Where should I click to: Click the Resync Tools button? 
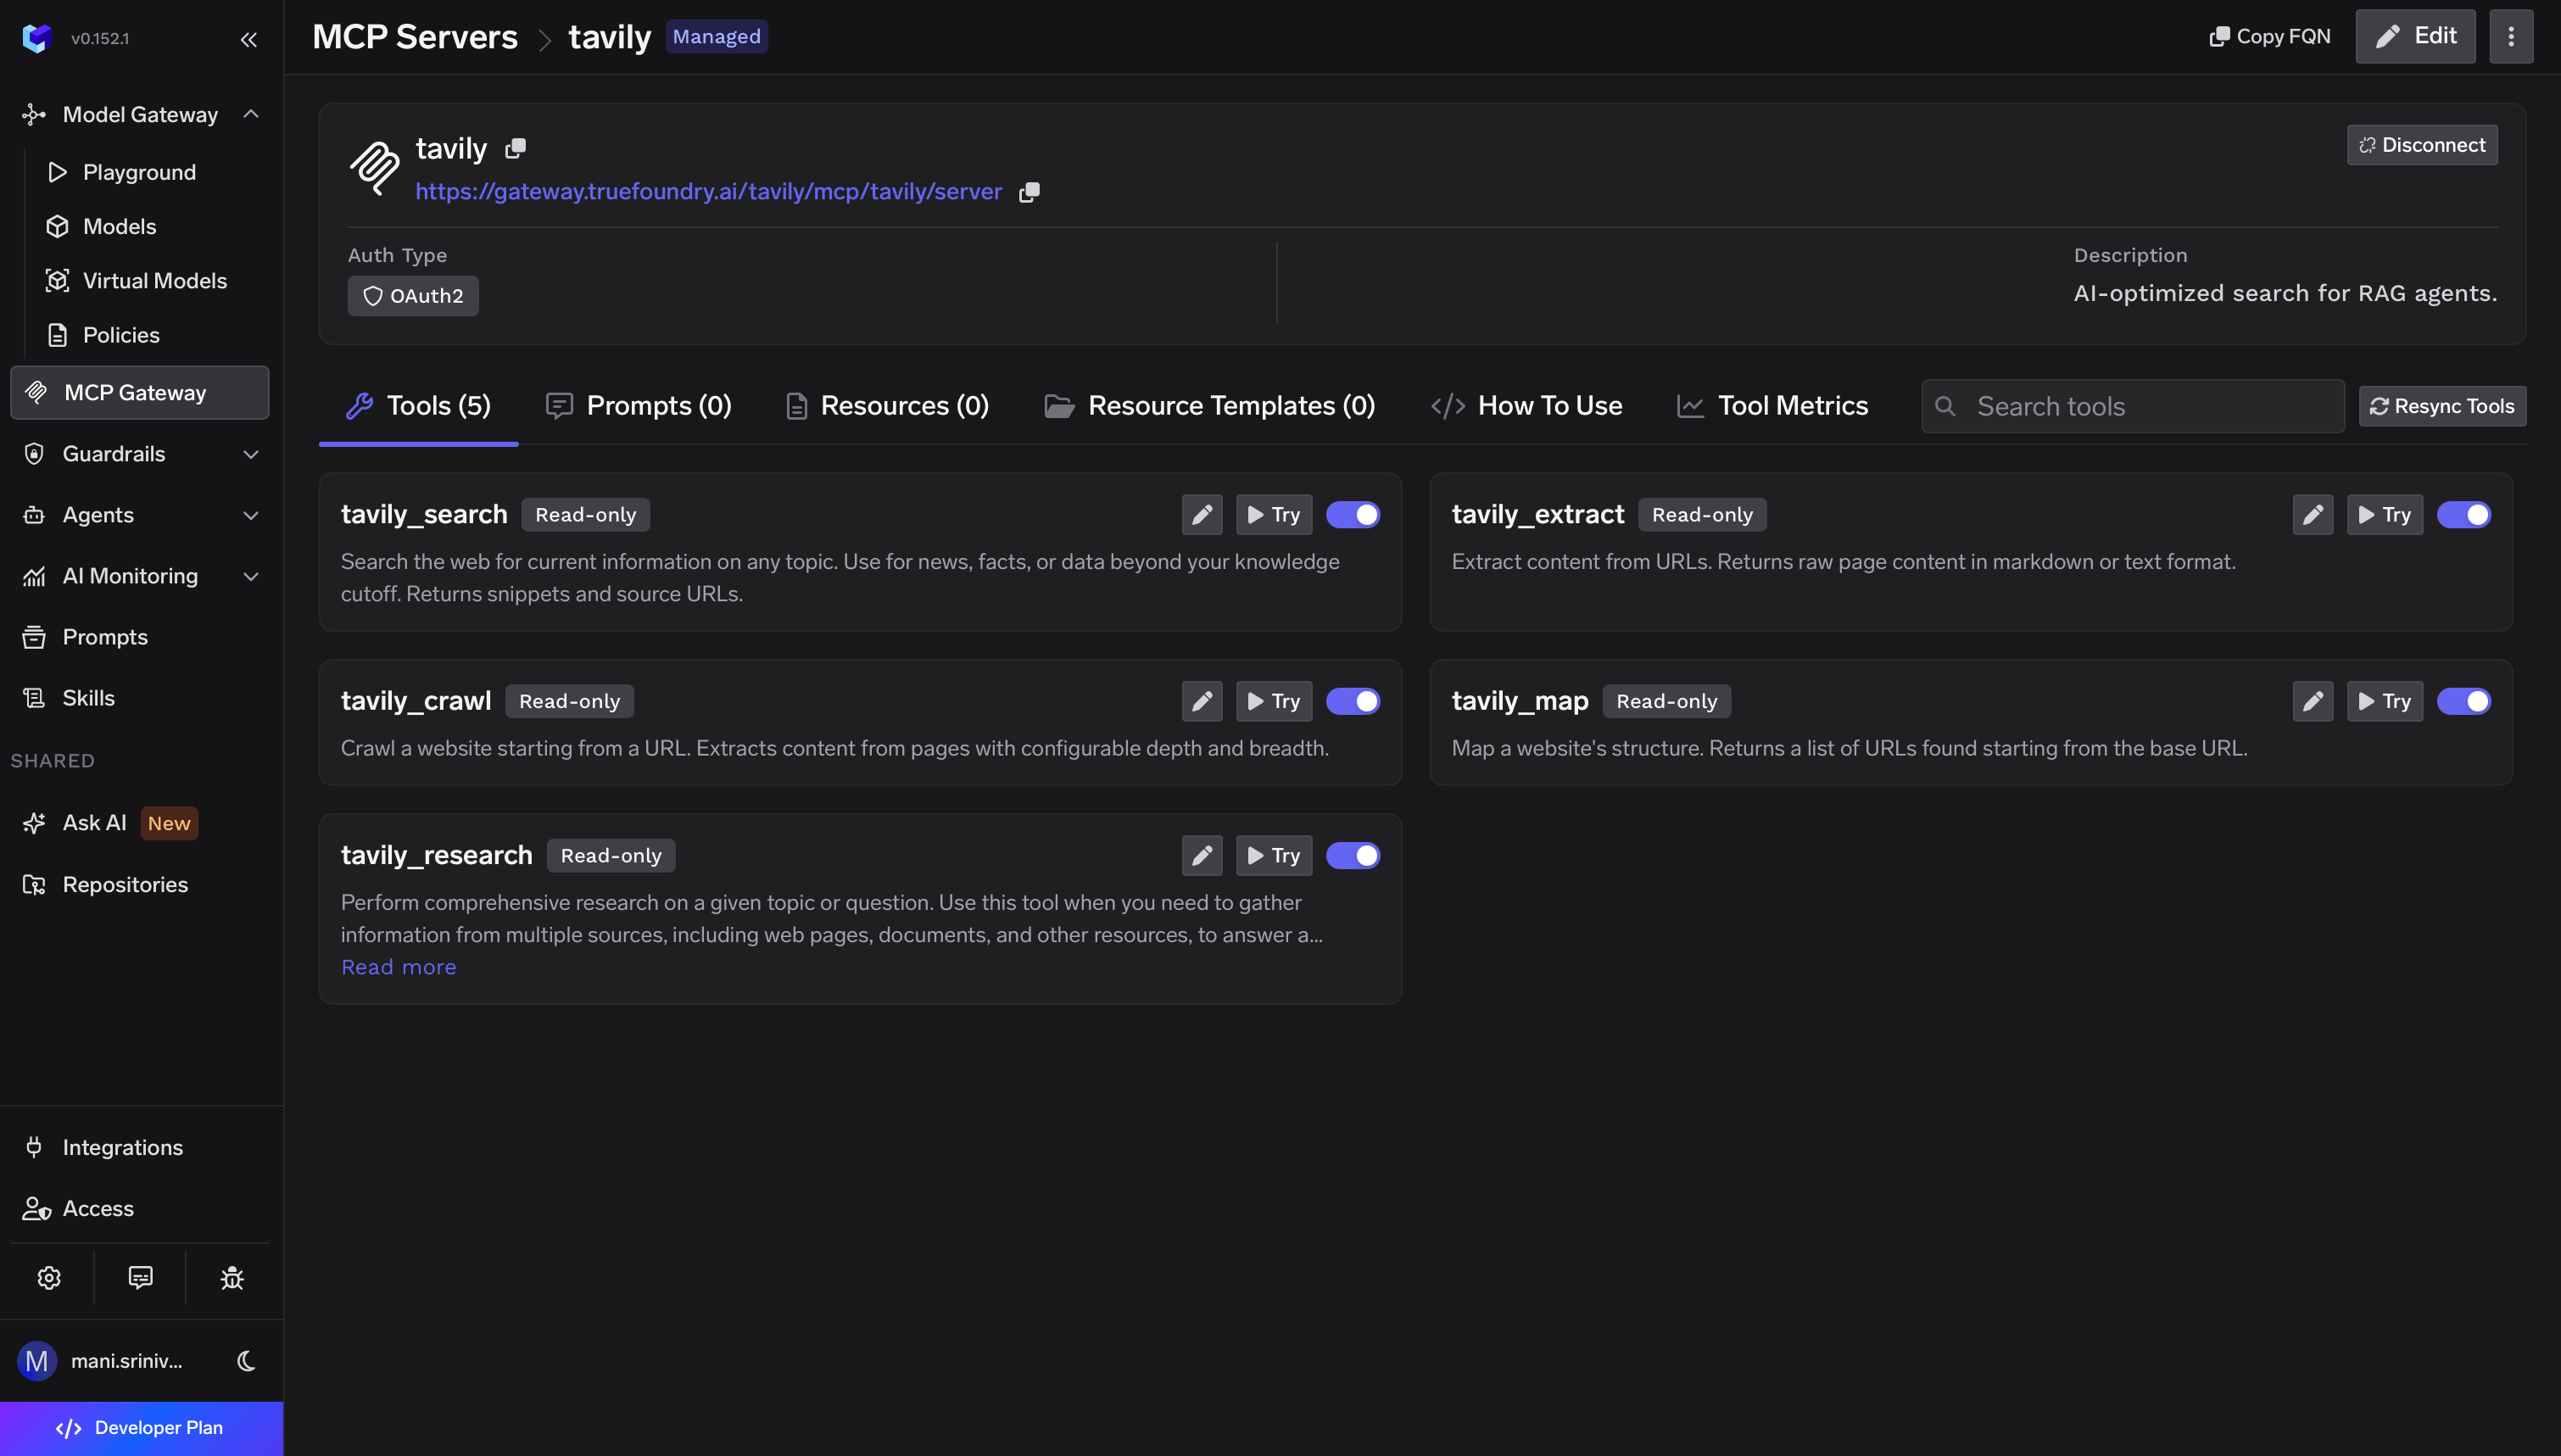(2442, 407)
